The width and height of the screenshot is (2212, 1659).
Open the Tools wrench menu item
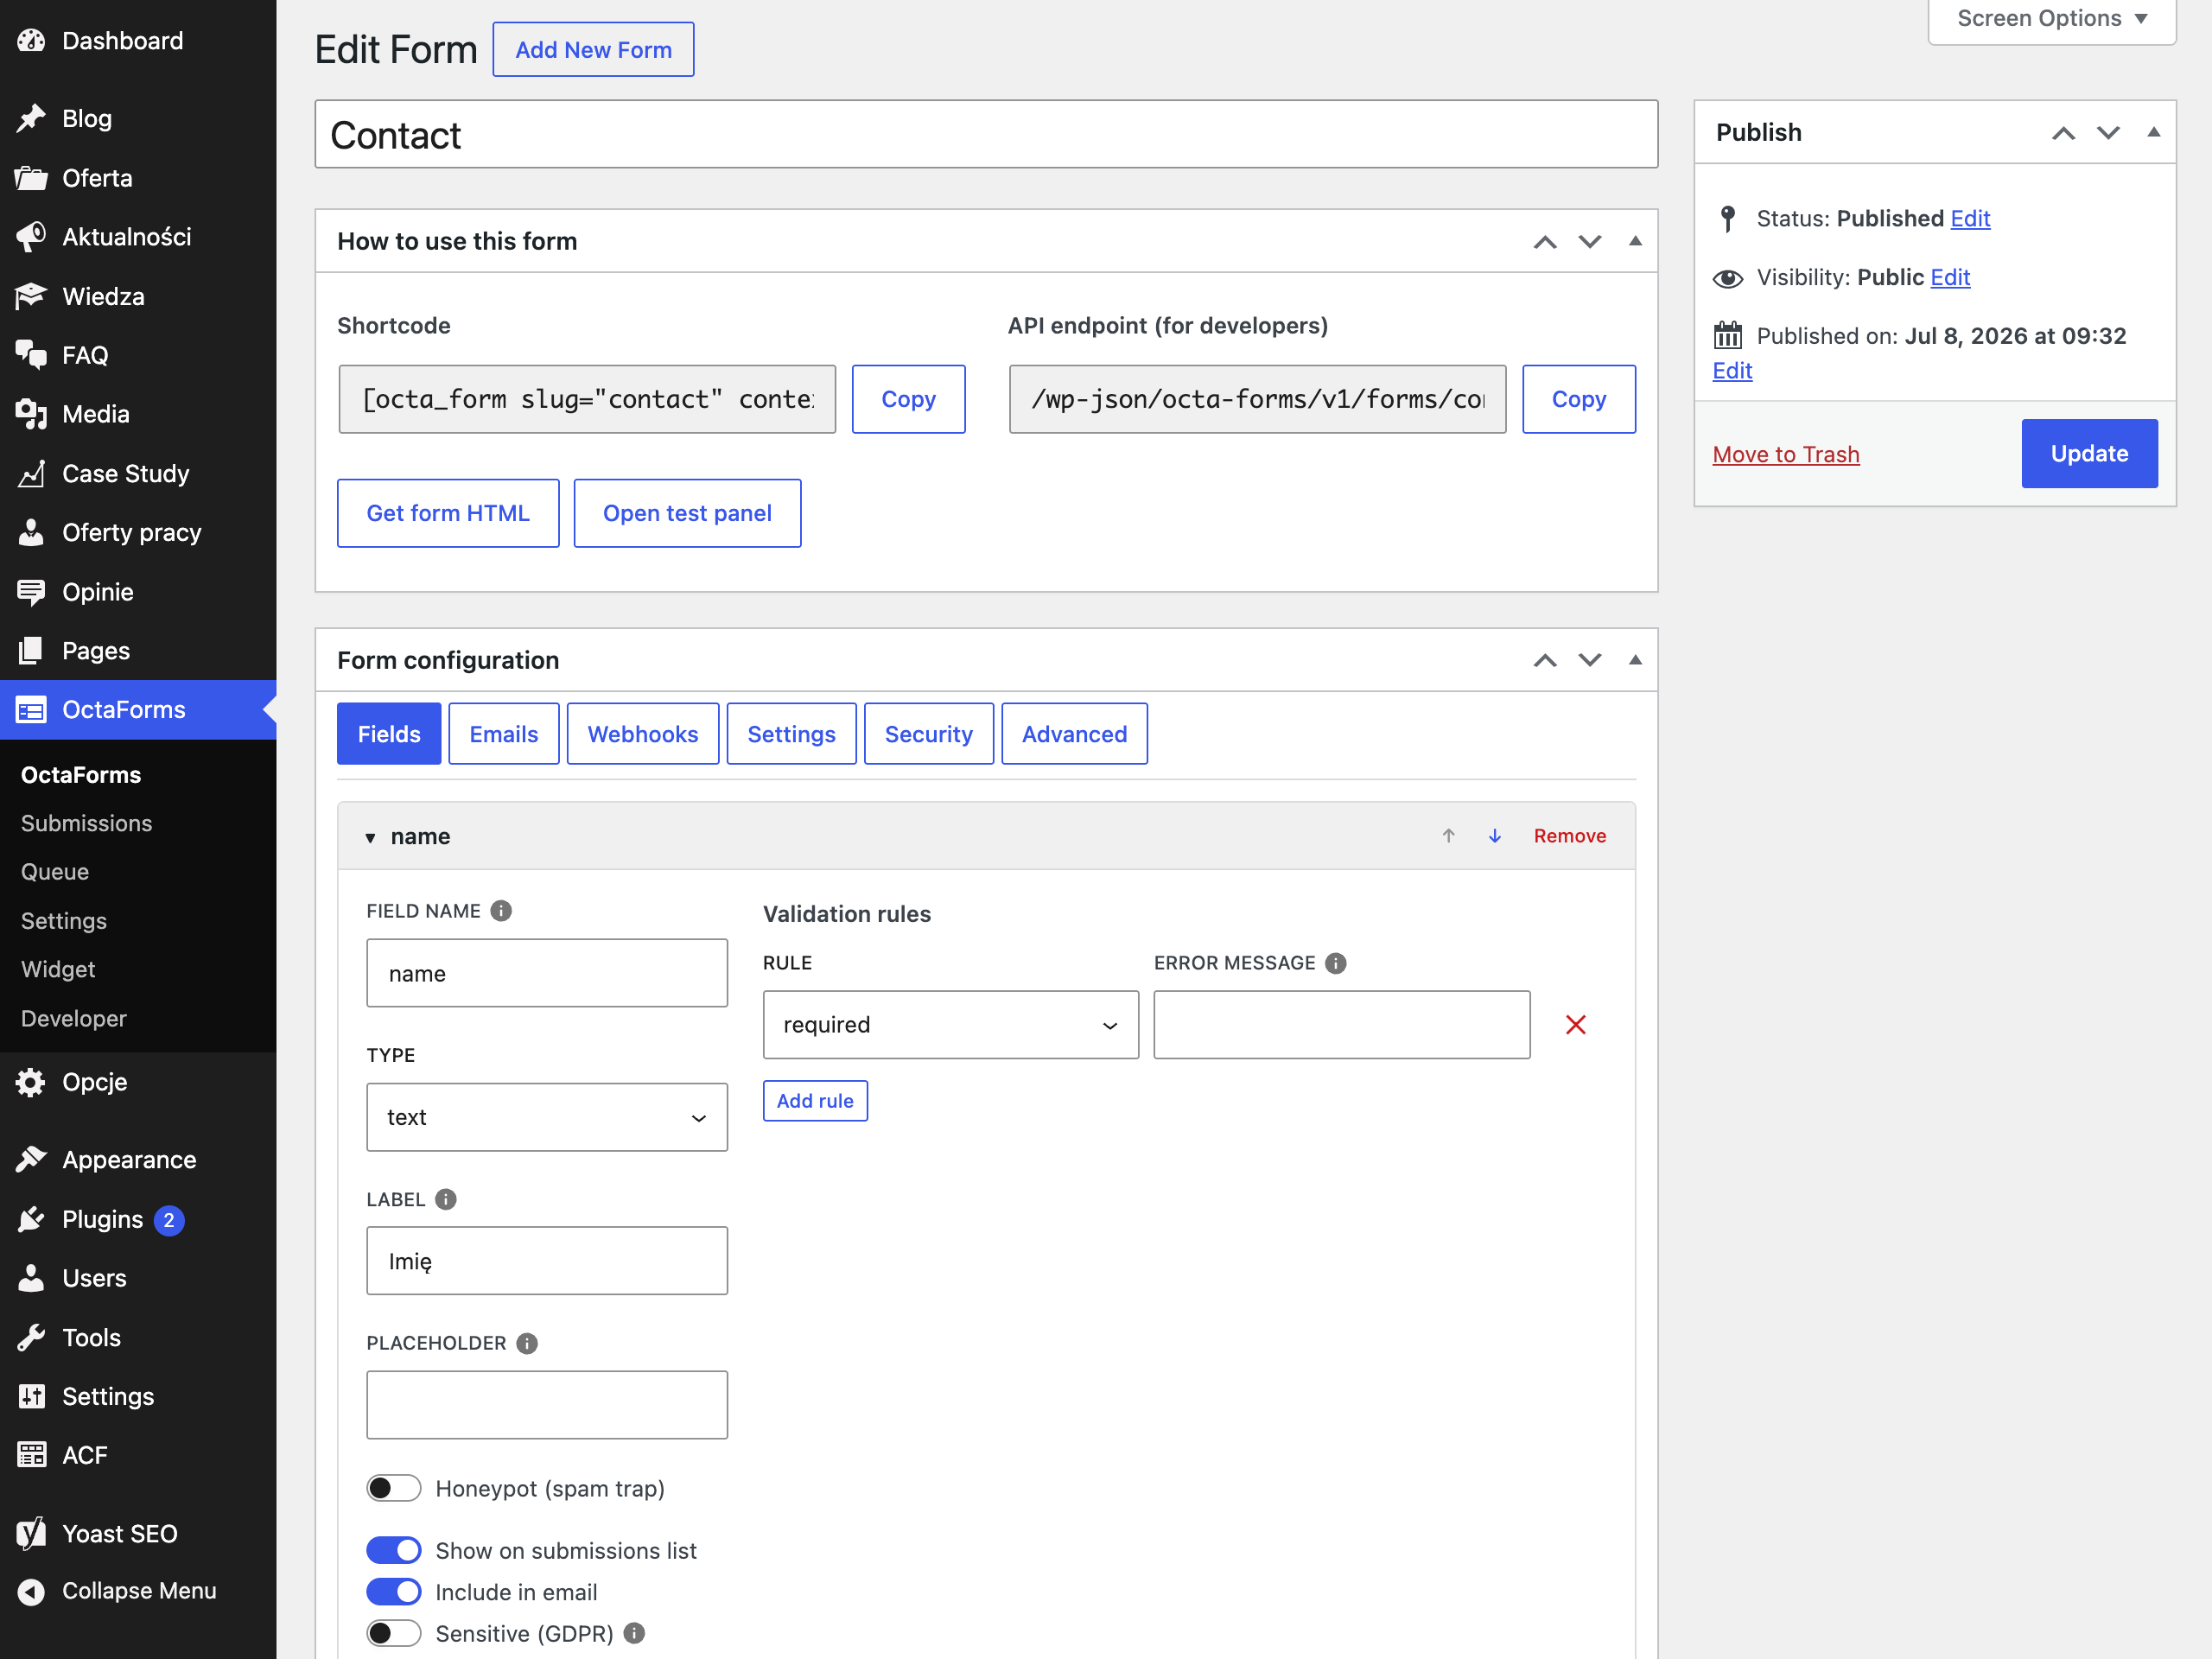tap(138, 1337)
